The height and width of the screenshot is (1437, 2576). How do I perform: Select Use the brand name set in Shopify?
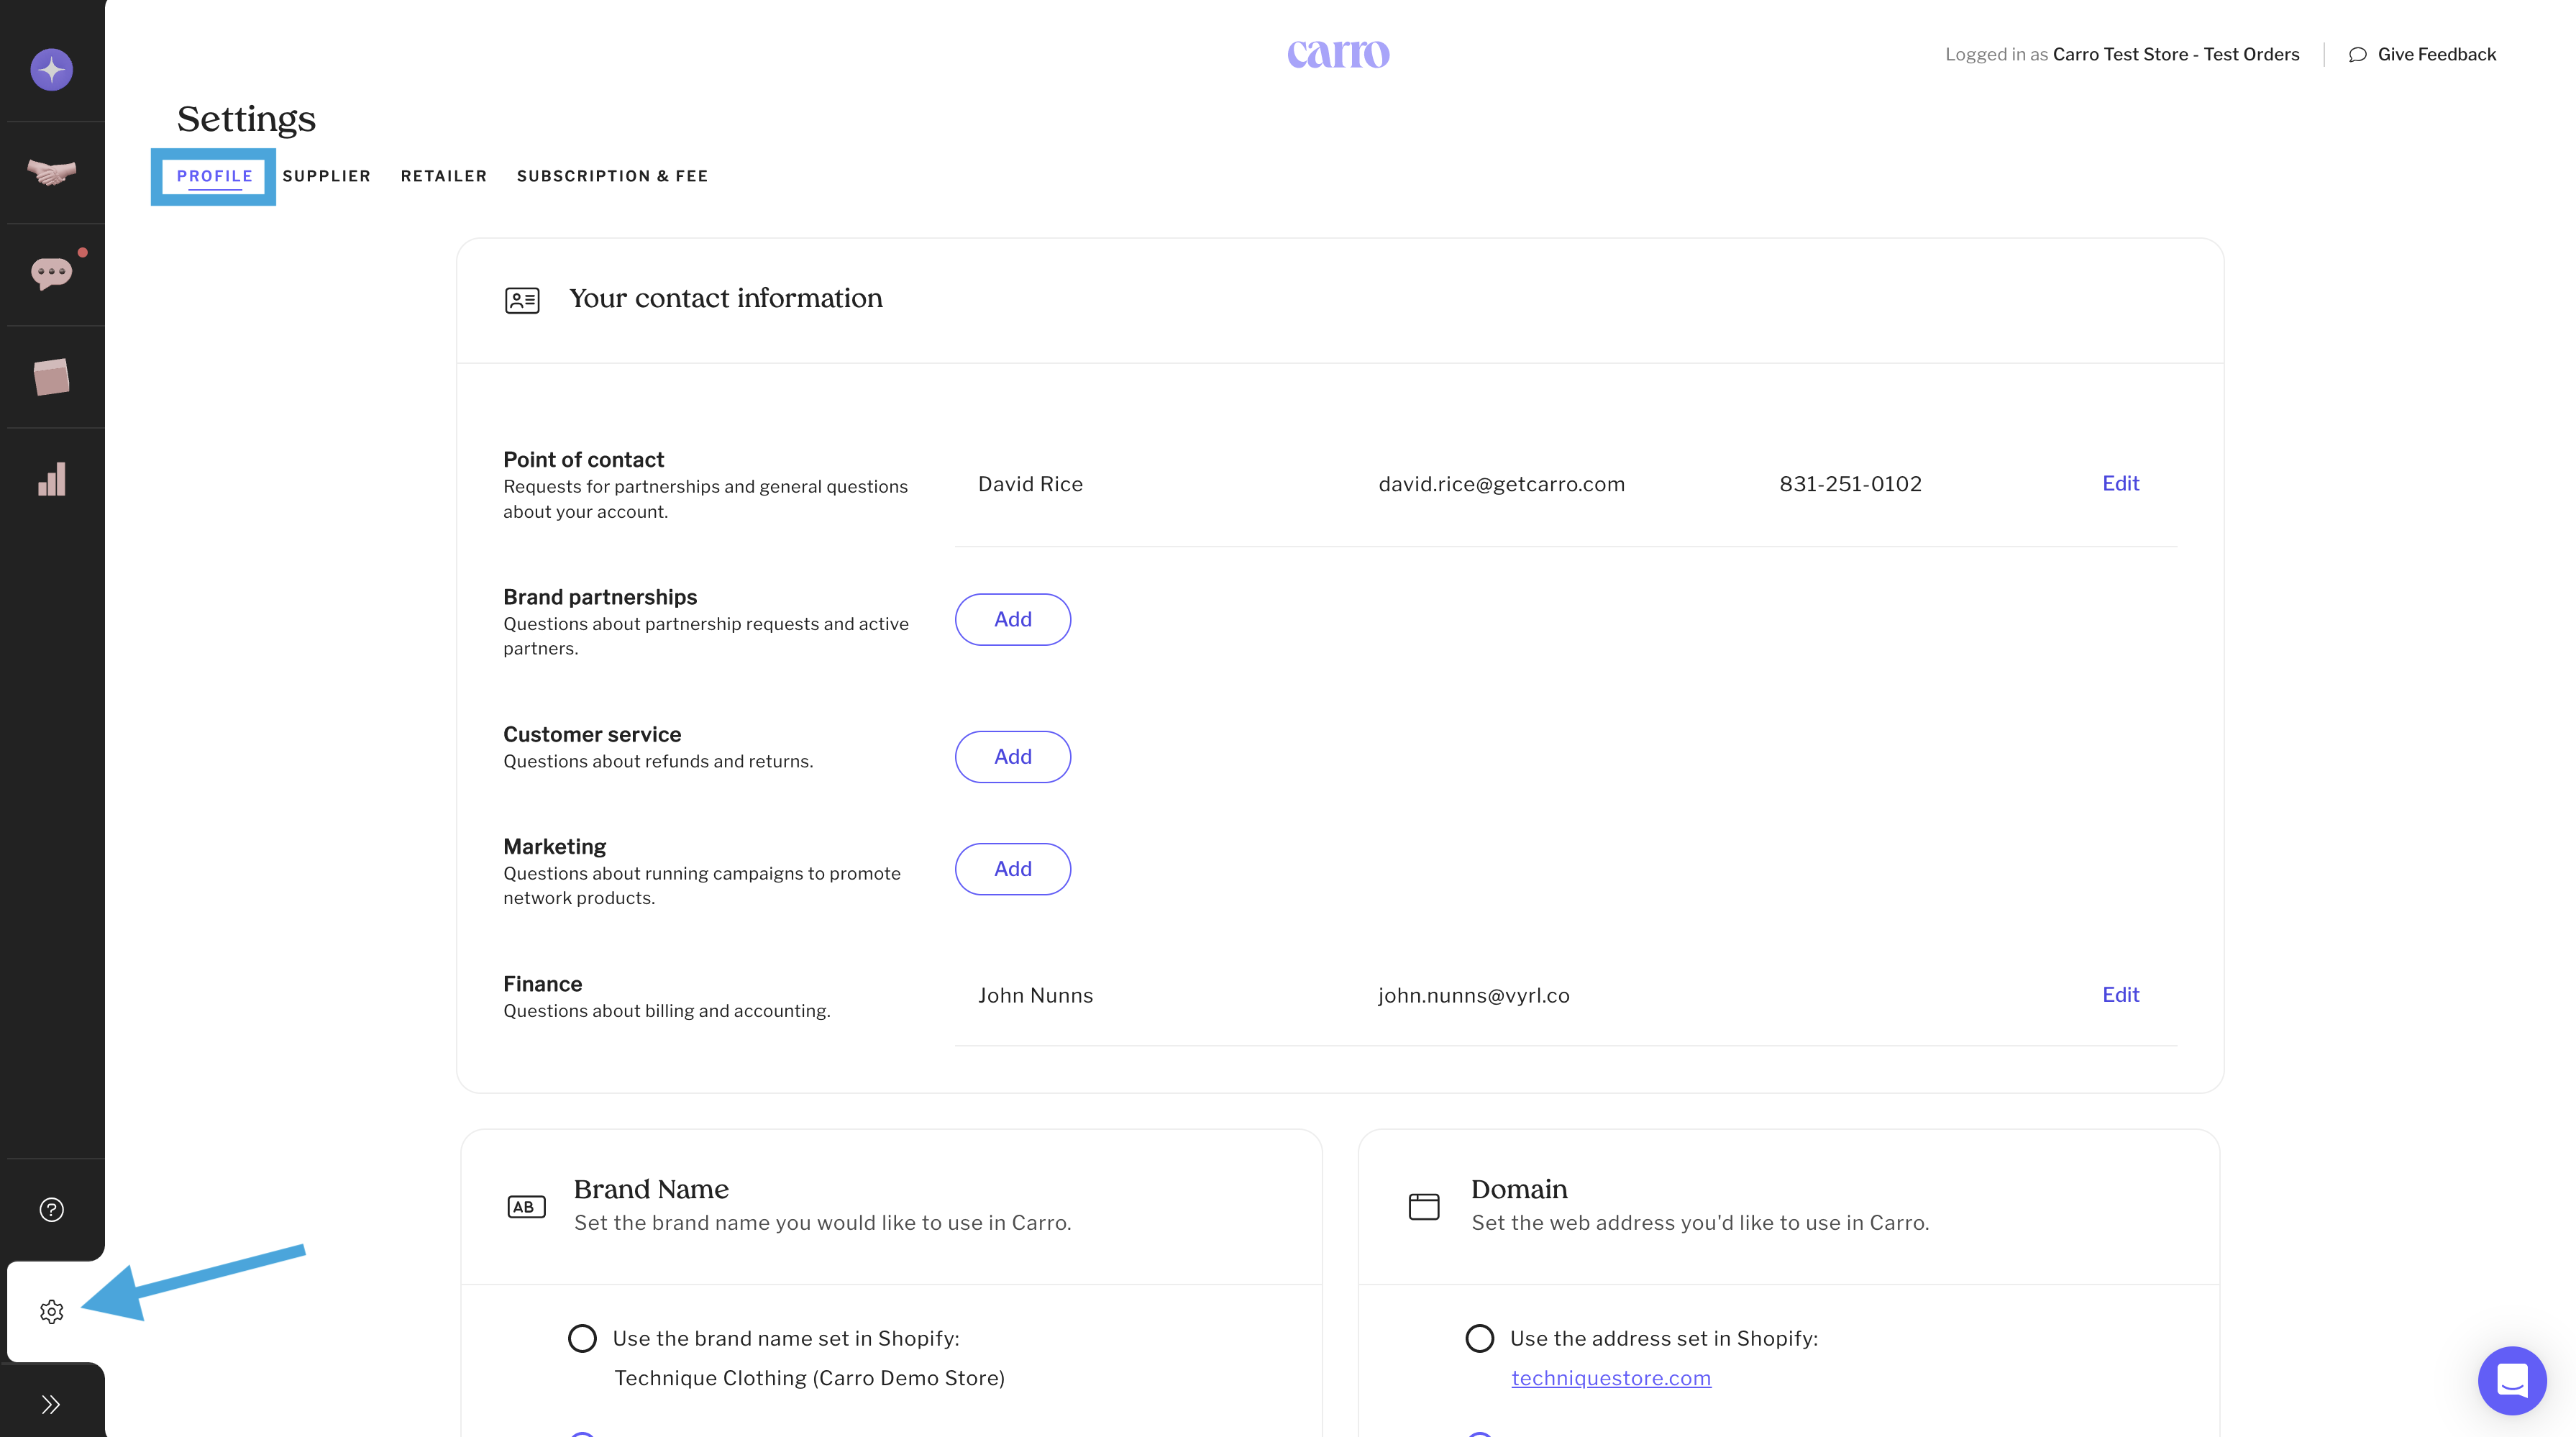pyautogui.click(x=582, y=1338)
